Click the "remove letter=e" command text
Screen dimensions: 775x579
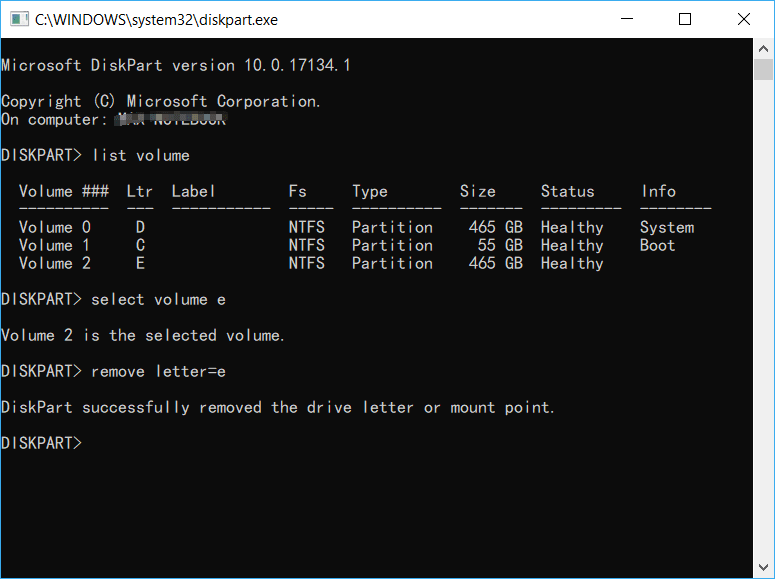[158, 371]
